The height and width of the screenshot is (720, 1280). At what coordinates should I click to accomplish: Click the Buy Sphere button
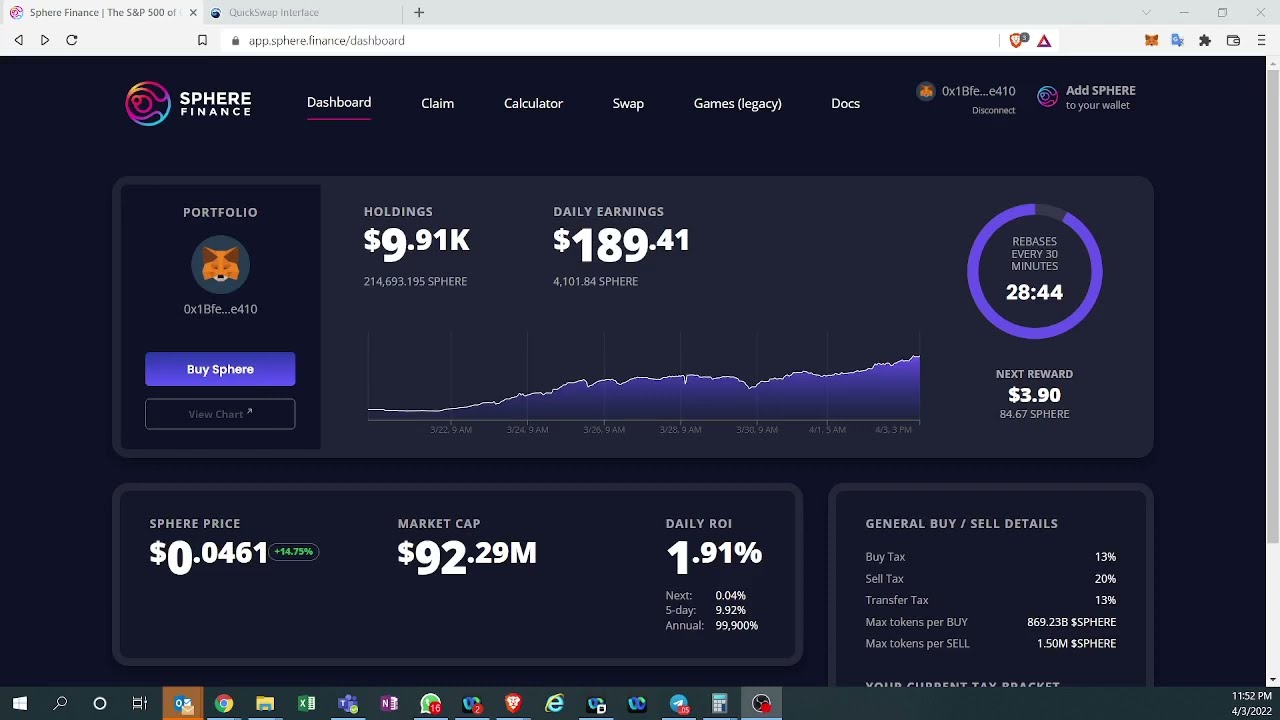pyautogui.click(x=220, y=369)
